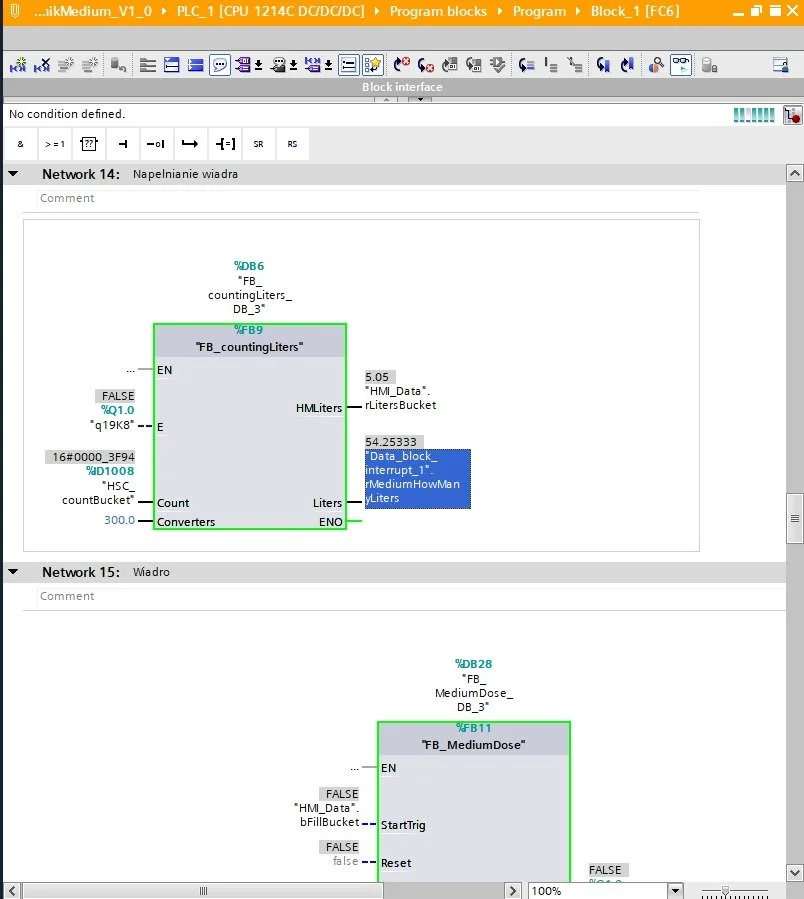804x899 pixels.
Task: Open zoom level 100% dropdown arrow
Action: [676, 890]
